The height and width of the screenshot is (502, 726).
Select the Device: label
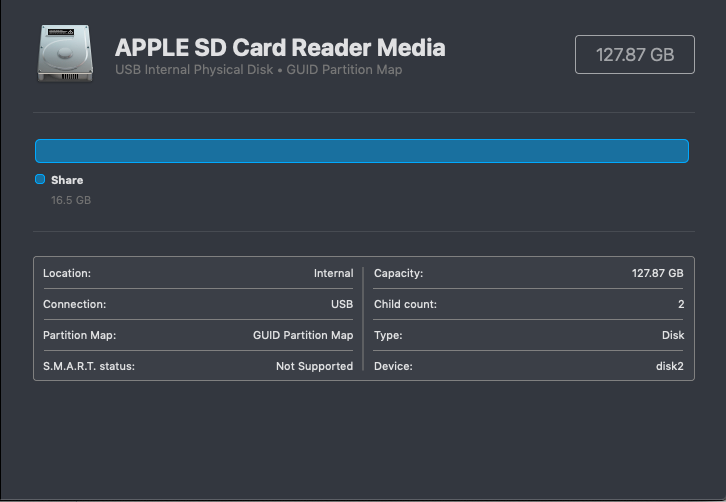pyautogui.click(x=393, y=366)
